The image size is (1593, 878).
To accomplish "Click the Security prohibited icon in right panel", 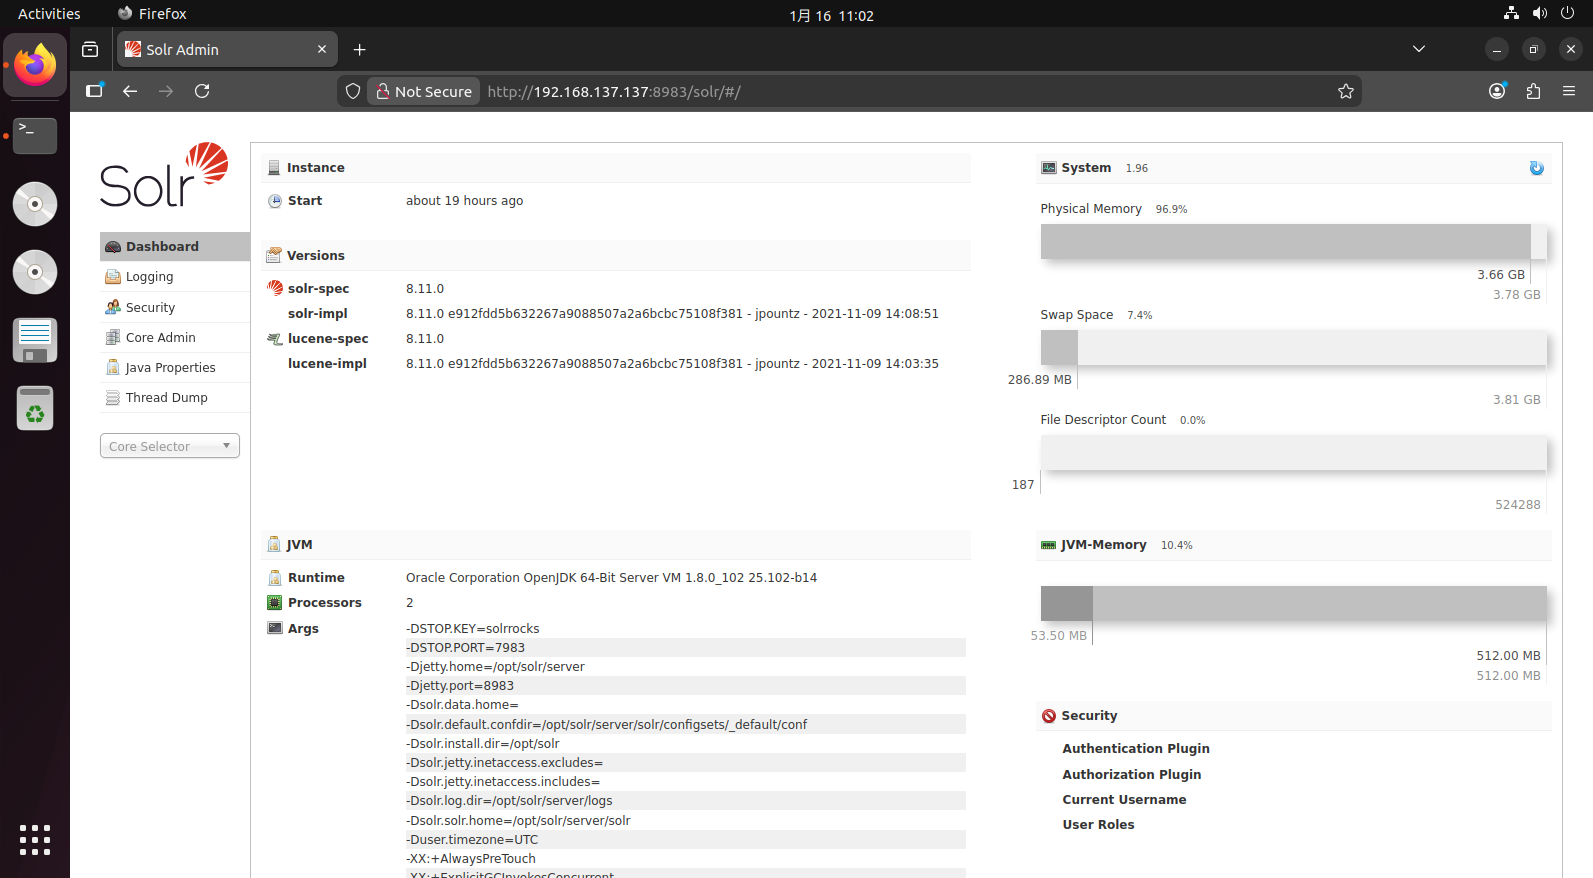I will [1049, 716].
